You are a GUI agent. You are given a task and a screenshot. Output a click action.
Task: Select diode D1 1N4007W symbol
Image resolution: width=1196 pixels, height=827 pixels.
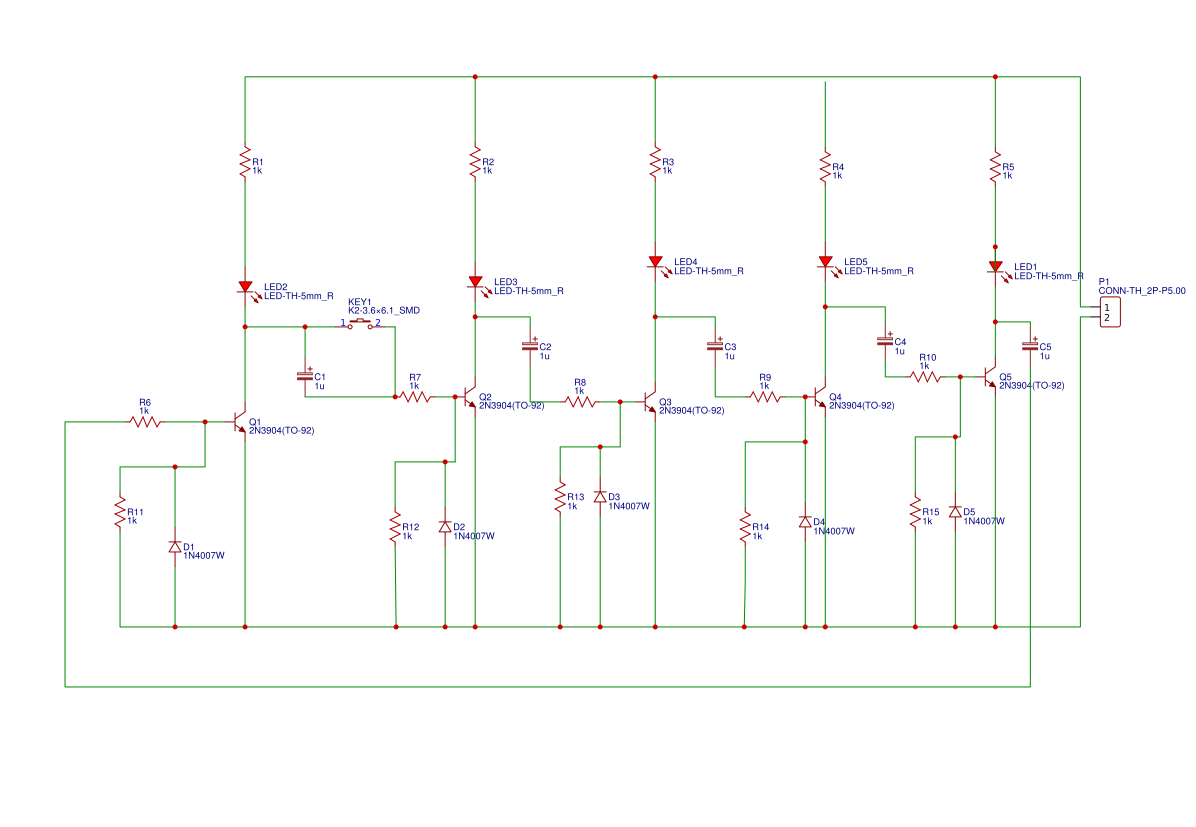(x=175, y=546)
